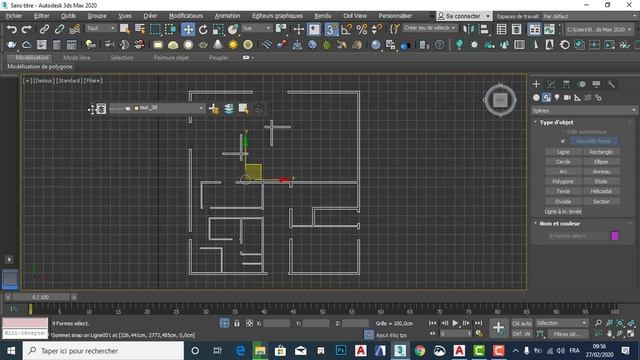Activate the Select and Scale tool
The width and height of the screenshot is (640, 360).
point(218,29)
